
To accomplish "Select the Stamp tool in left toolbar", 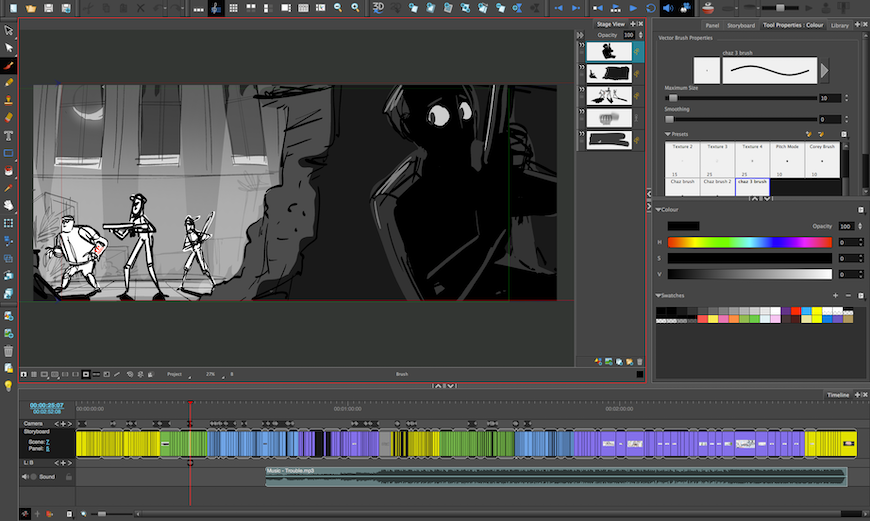I will 8,100.
